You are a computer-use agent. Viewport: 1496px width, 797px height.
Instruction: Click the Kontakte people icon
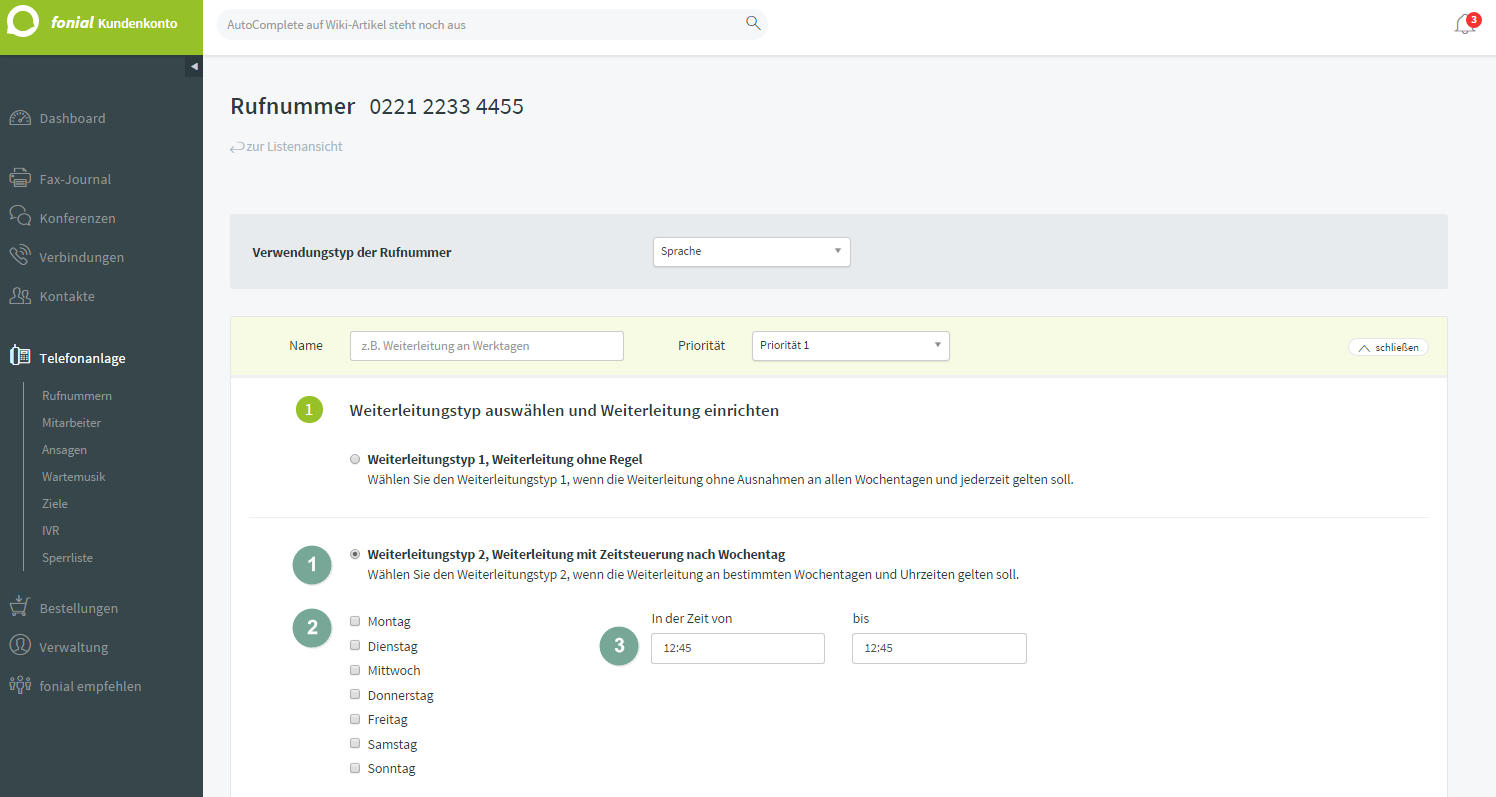pyautogui.click(x=20, y=296)
